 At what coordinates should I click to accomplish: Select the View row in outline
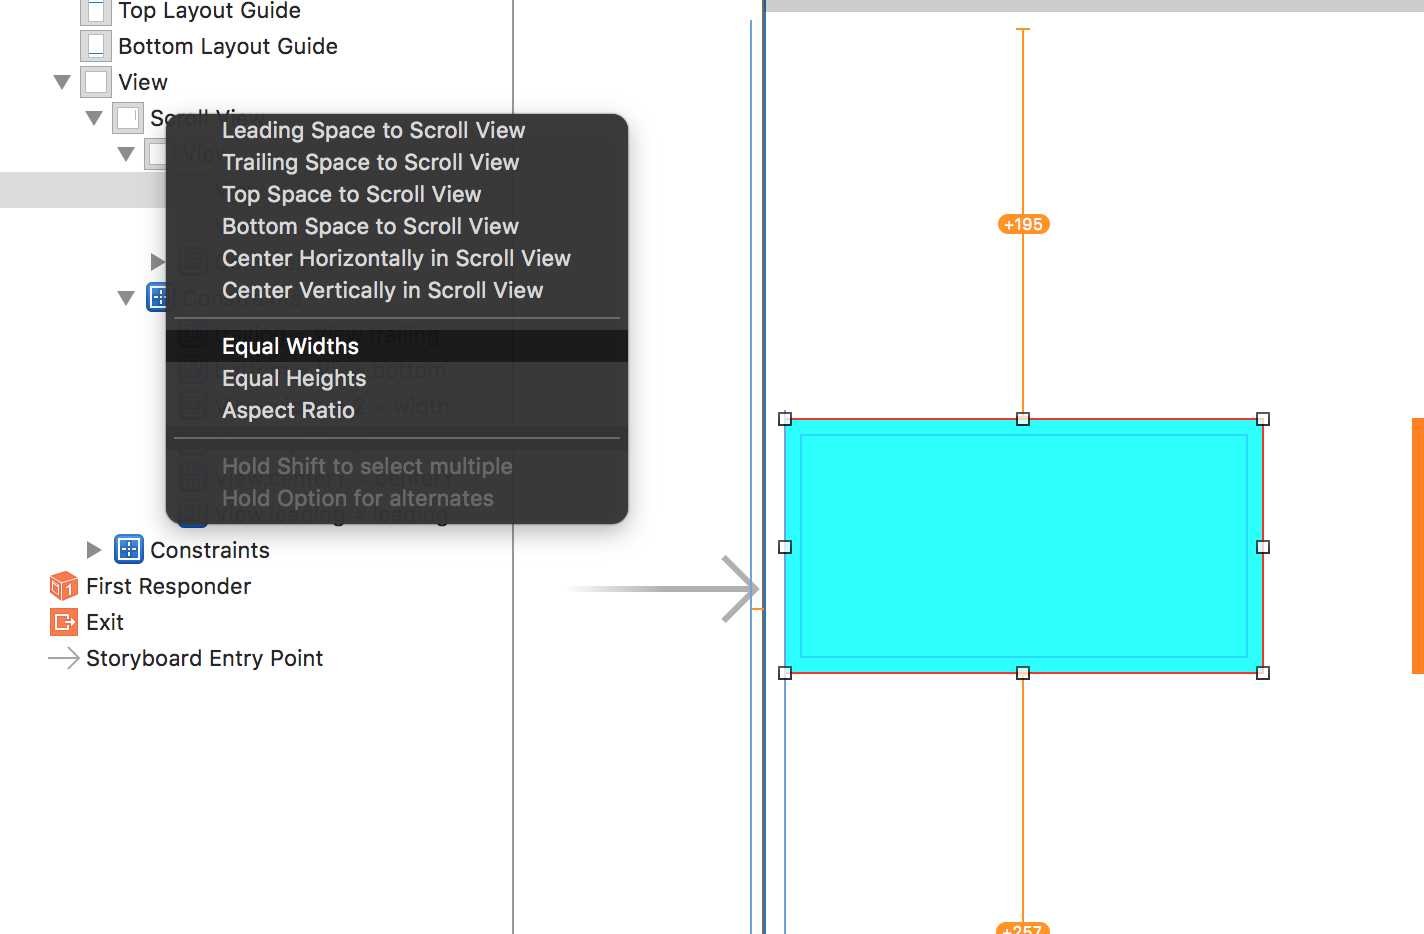pyautogui.click(x=143, y=82)
